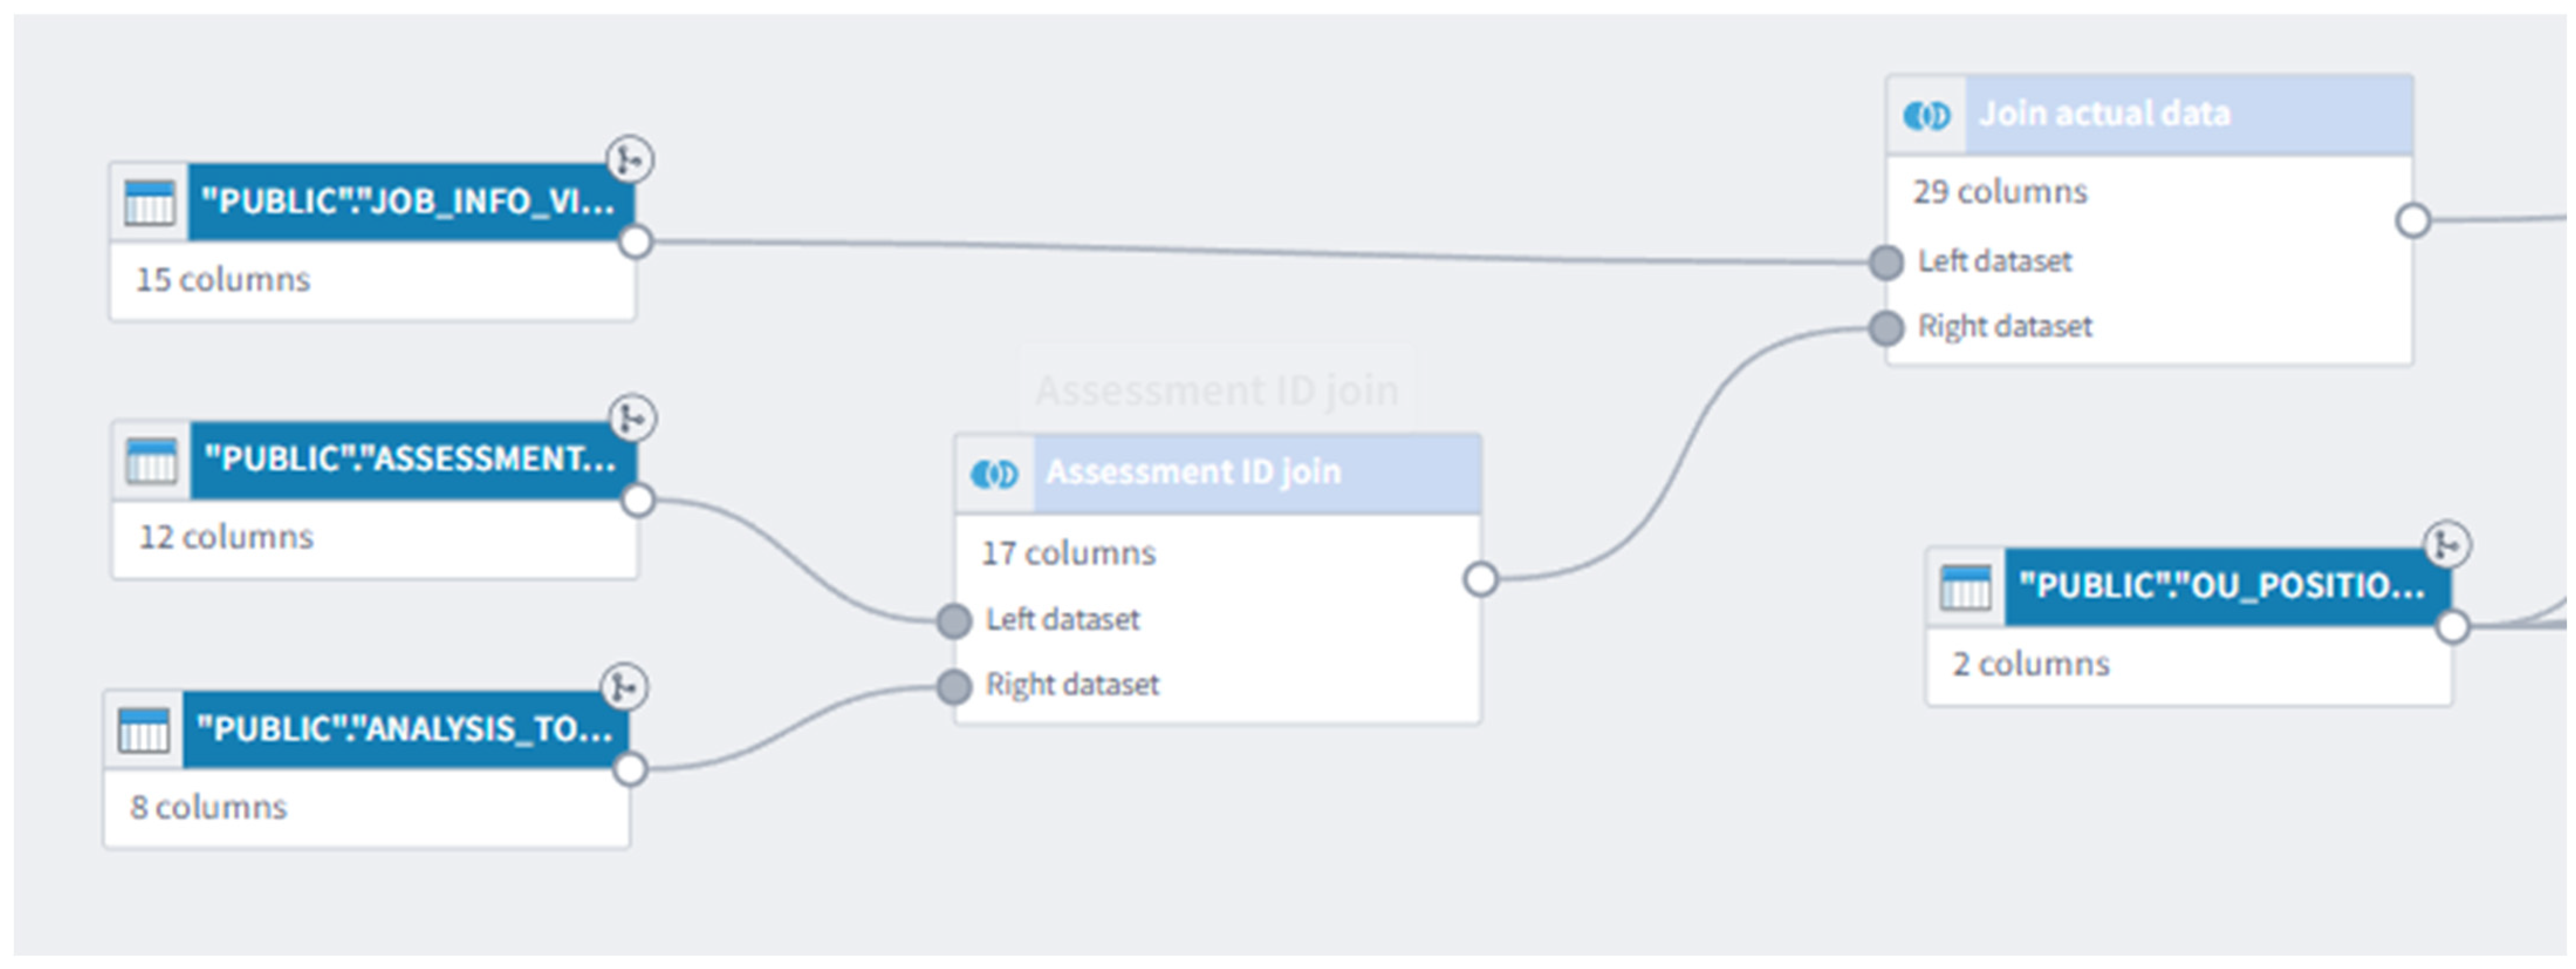
Task: Click Right dataset port of Join actual data
Action: [1886, 327]
